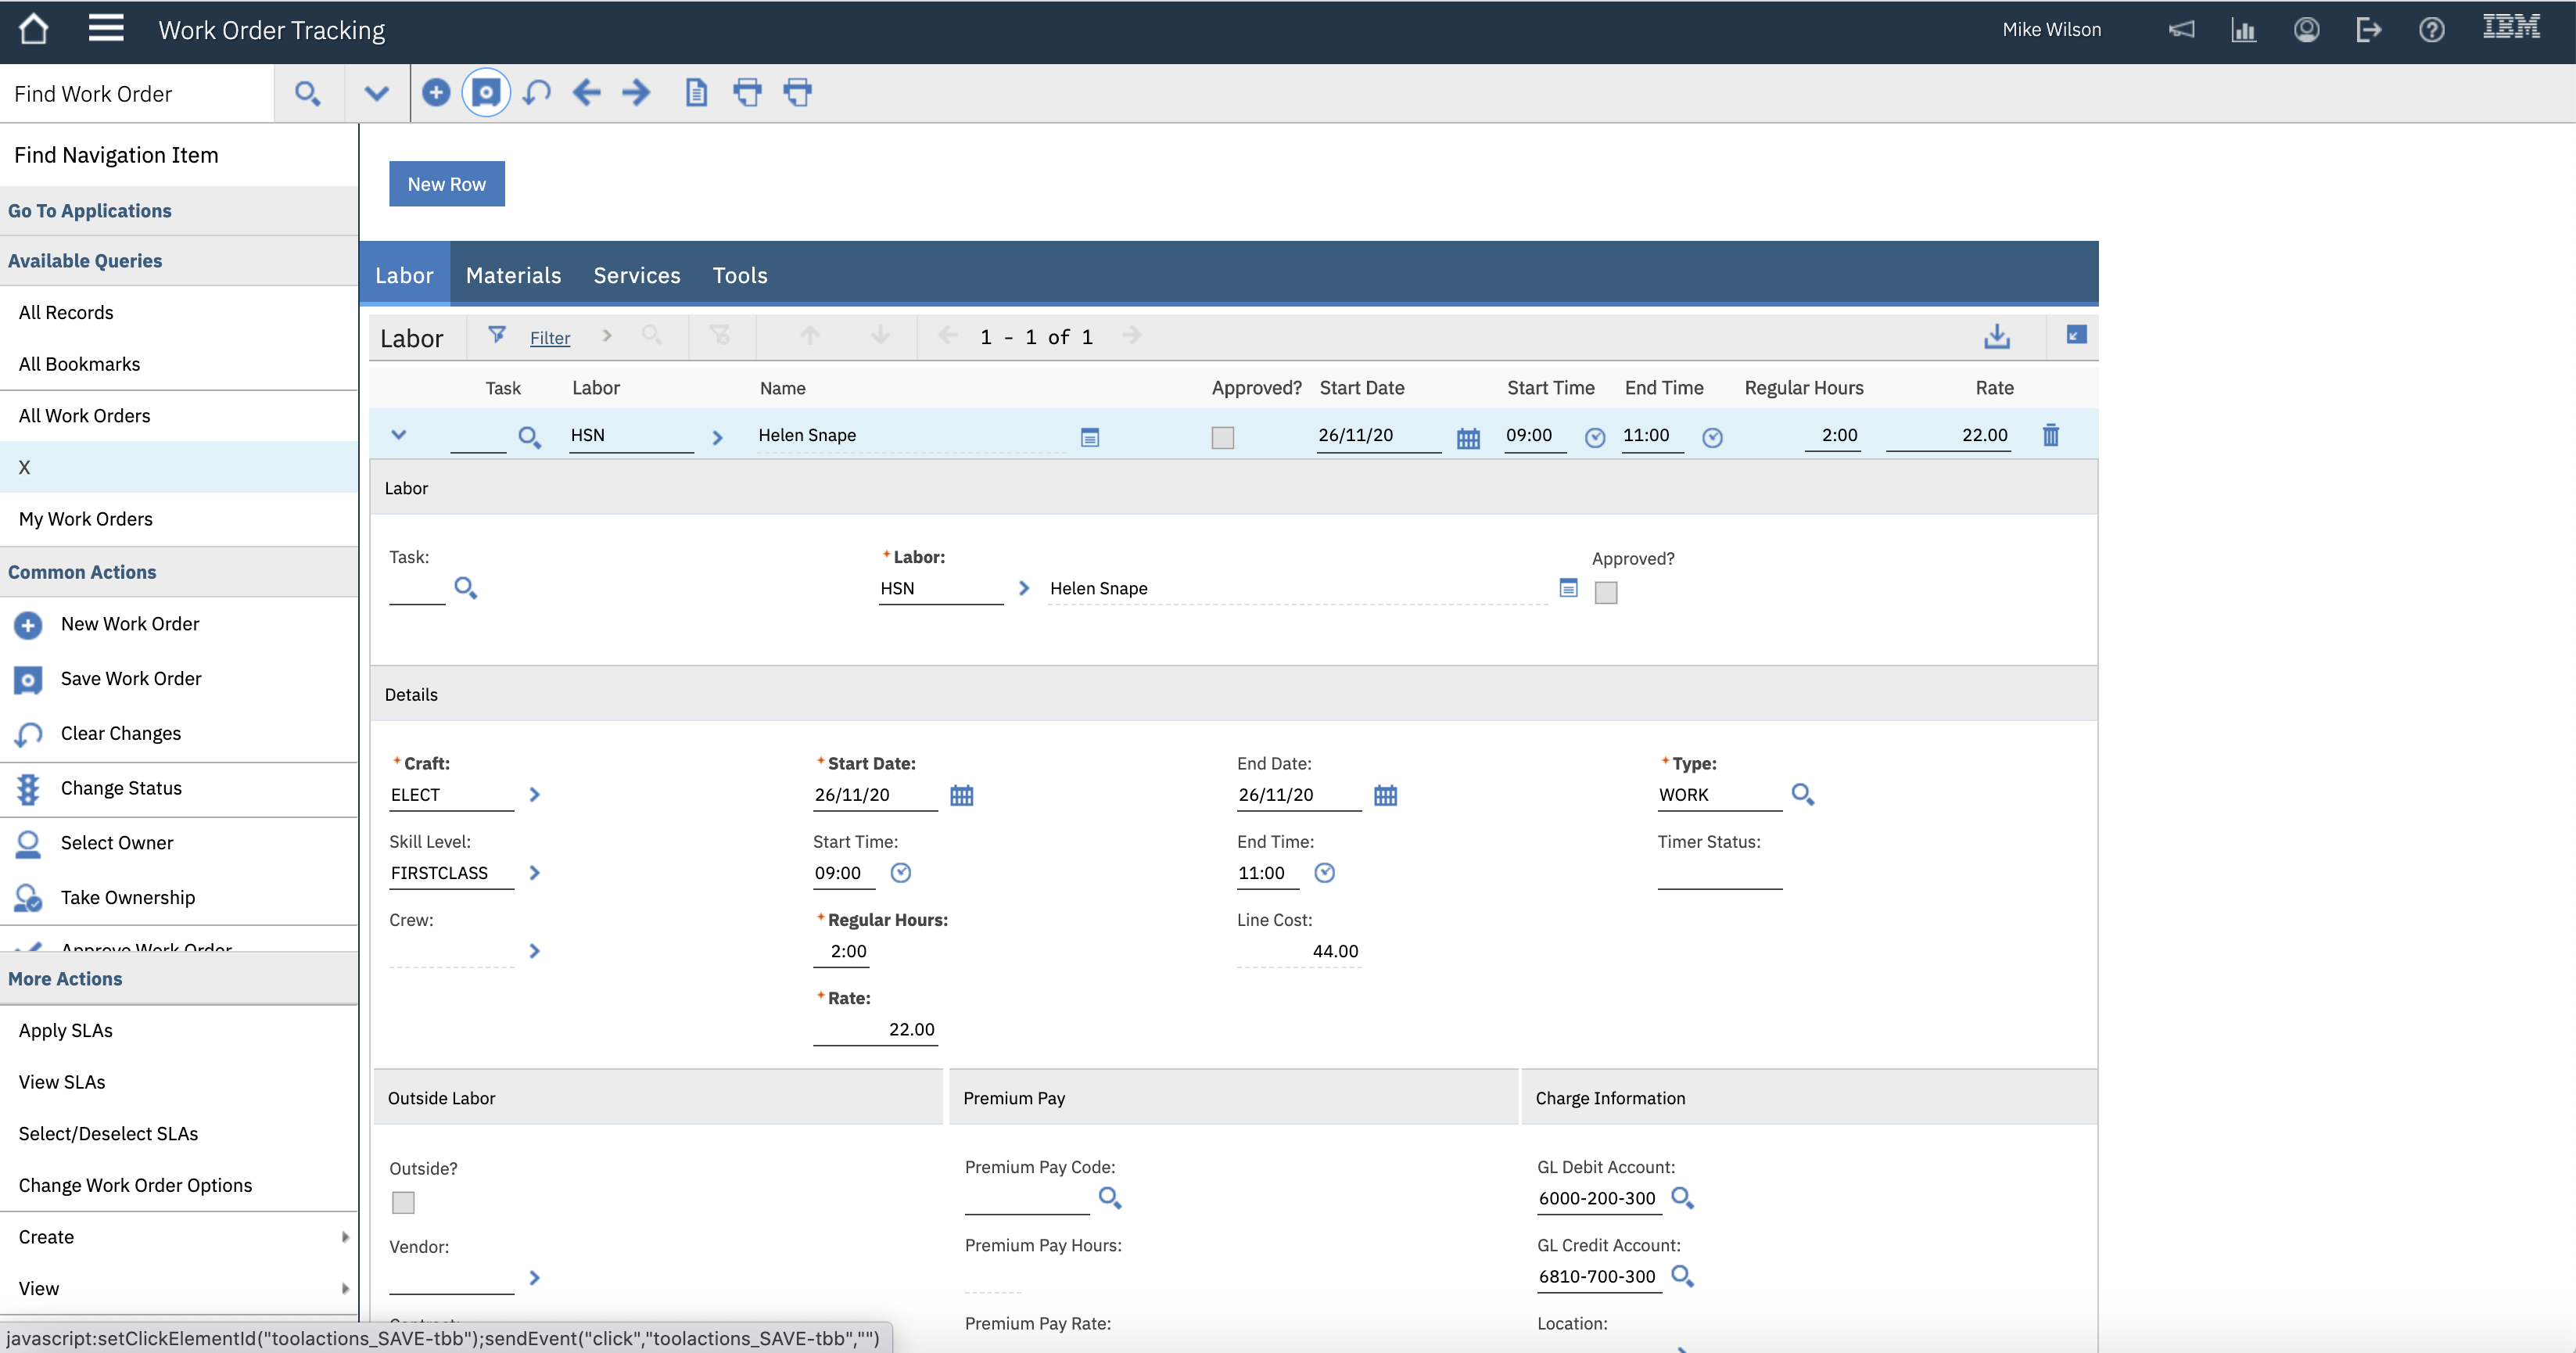Delete the Helen Snape labor row with trash icon

coord(2050,436)
